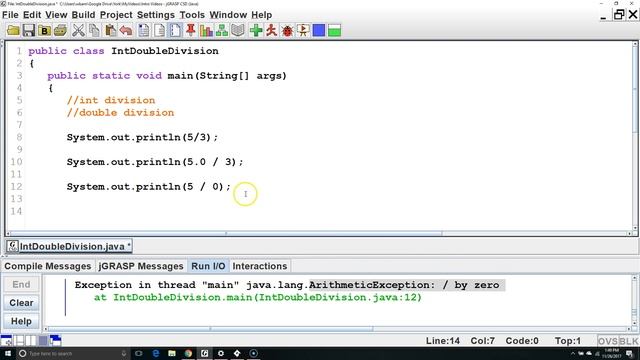Open the complexity profile bar-chart icon

coord(206,31)
